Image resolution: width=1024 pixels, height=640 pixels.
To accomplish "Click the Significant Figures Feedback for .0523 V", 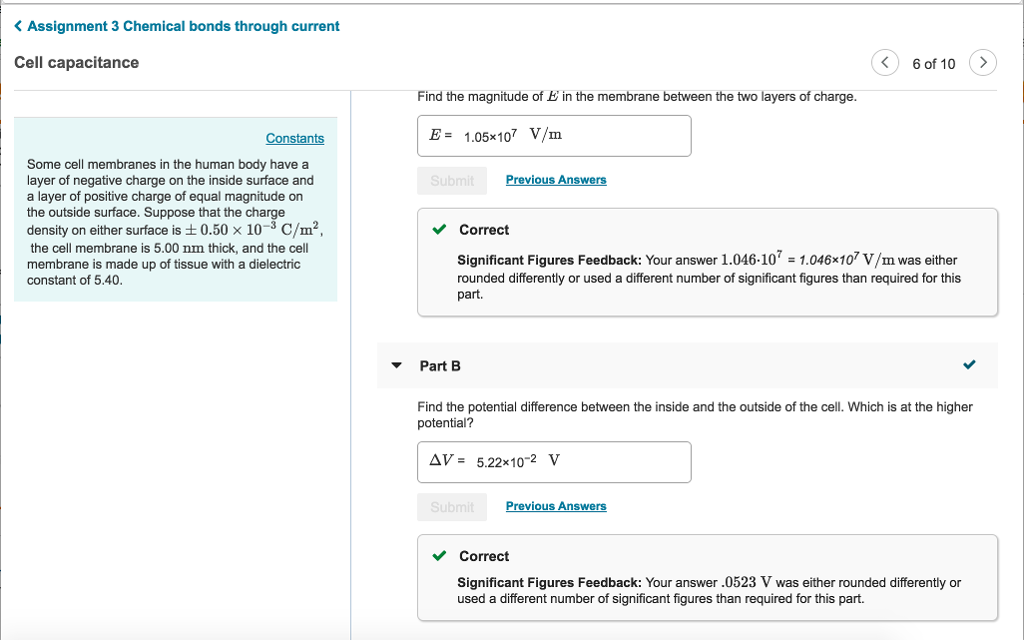I will point(708,590).
